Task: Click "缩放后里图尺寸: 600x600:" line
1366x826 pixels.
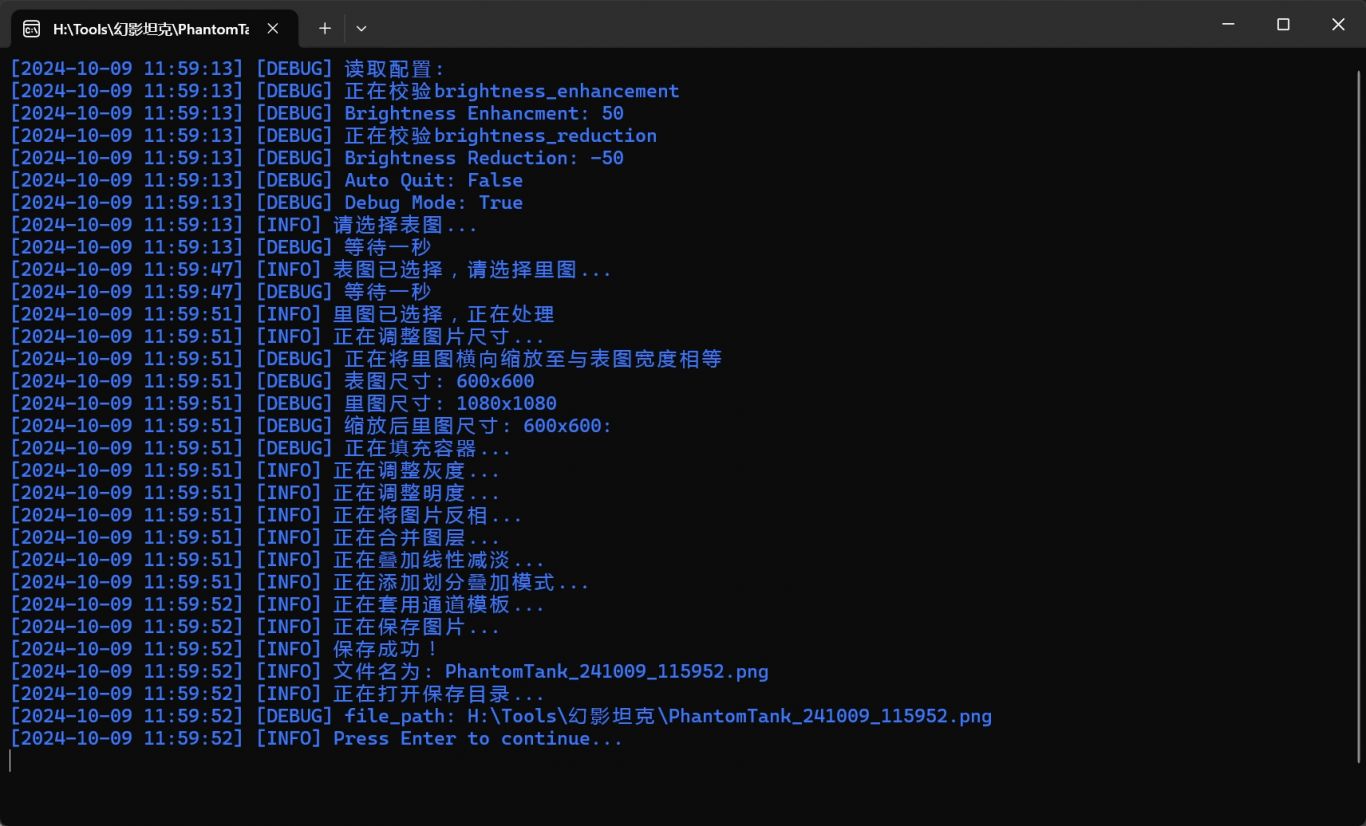Action: click(x=311, y=426)
